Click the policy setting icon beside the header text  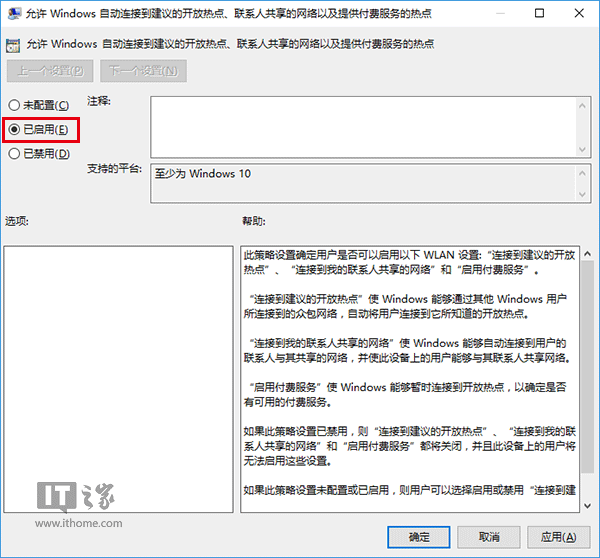click(x=14, y=44)
